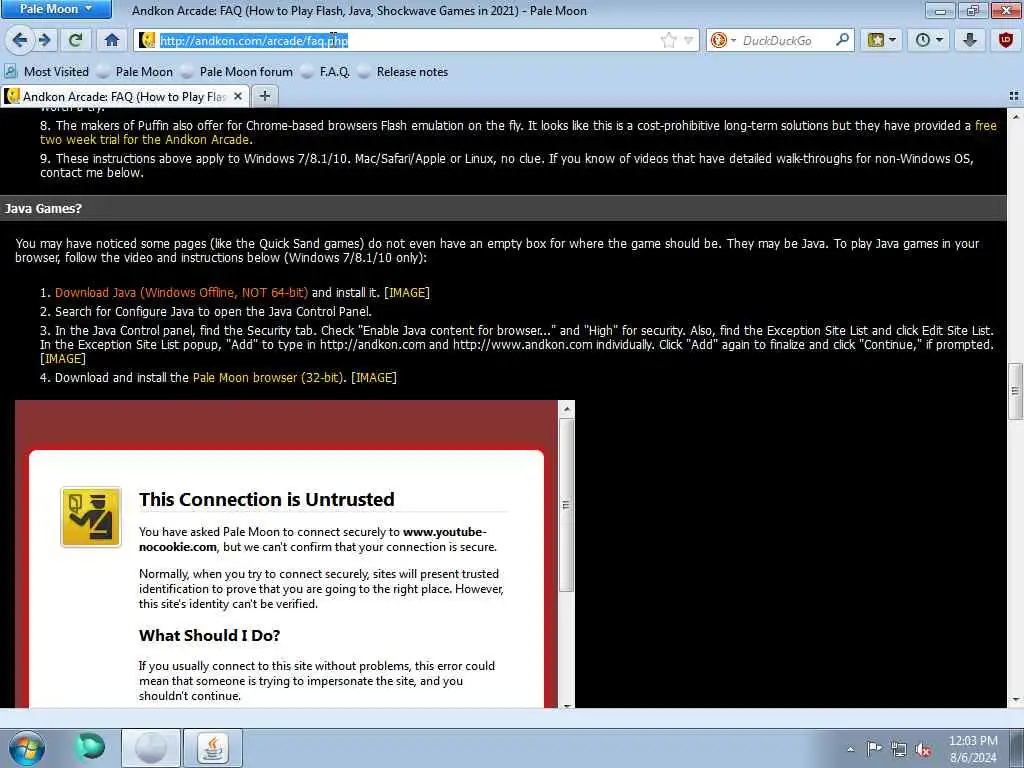This screenshot has width=1024, height=768.
Task: Click the DuckDuckGo search box
Action: 788,40
